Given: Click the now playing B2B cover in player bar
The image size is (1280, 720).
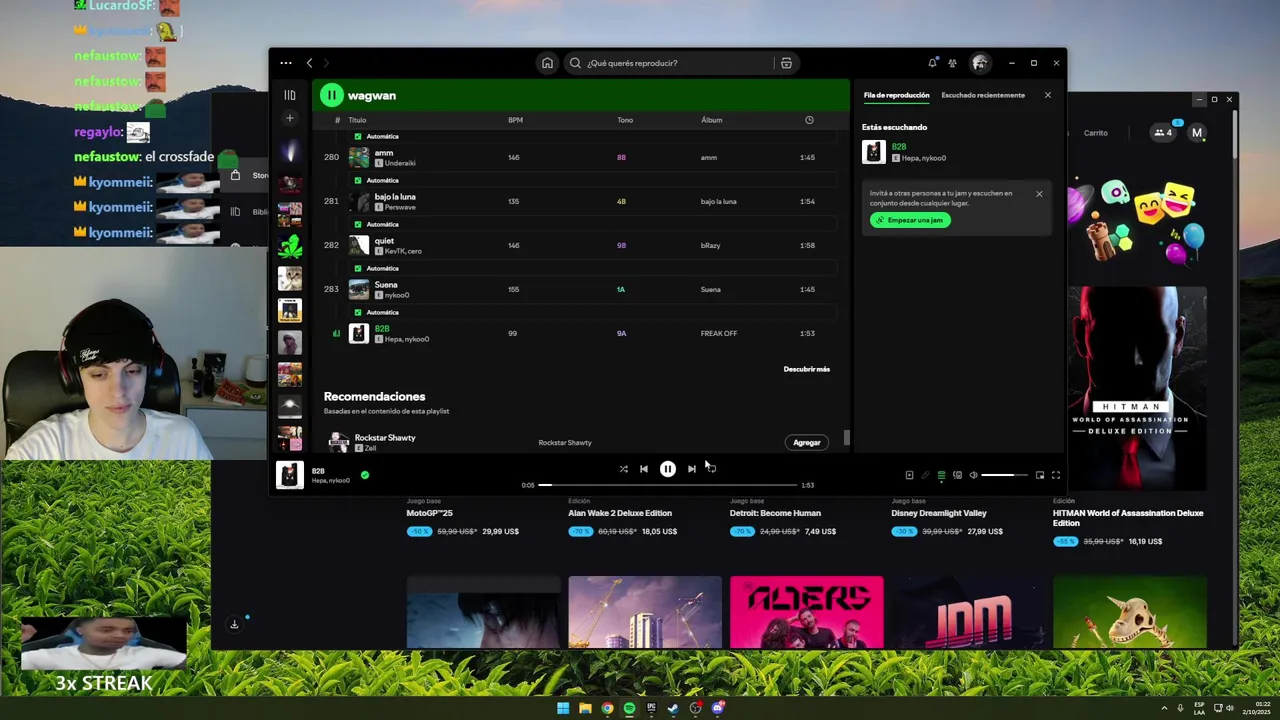Looking at the screenshot, I should (290, 475).
